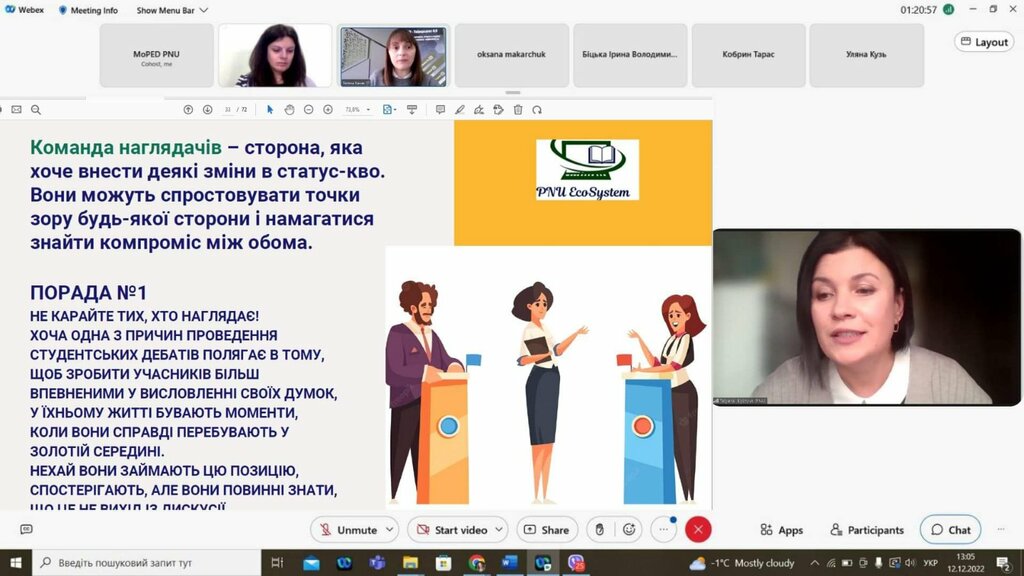Click the zoom in plus icon in PDF toolbar
This screenshot has height=576, width=1024.
(x=328, y=109)
